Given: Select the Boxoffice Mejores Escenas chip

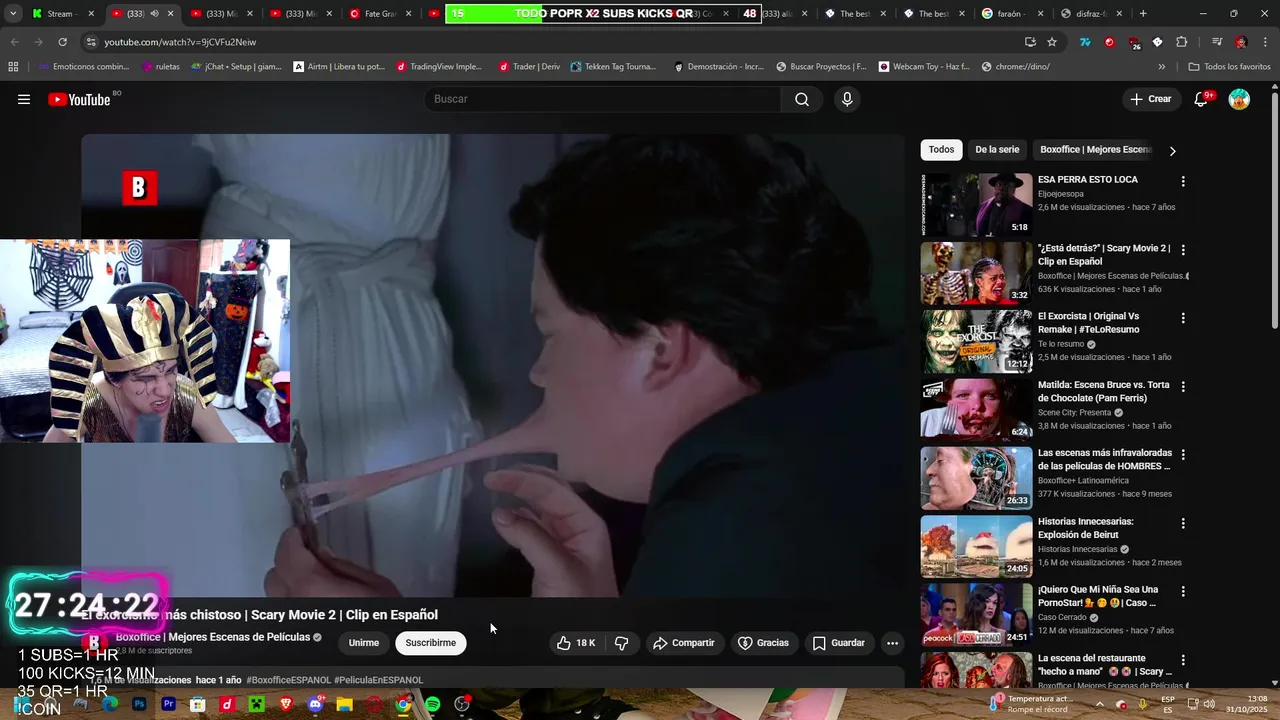Looking at the screenshot, I should (1095, 150).
